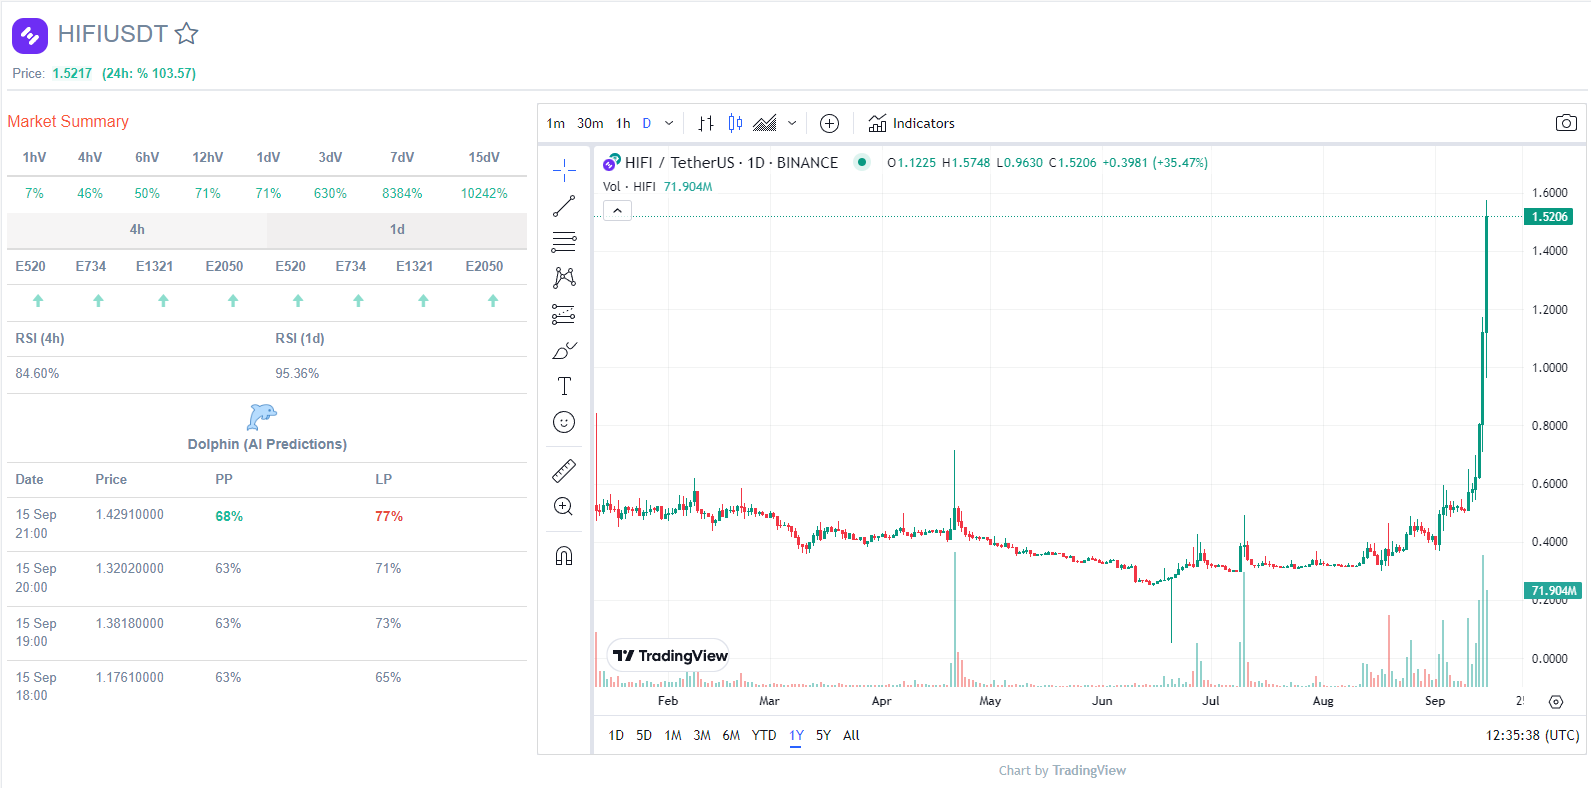Click the volume label 71.904M on axis
1591x788 pixels.
point(1553,591)
